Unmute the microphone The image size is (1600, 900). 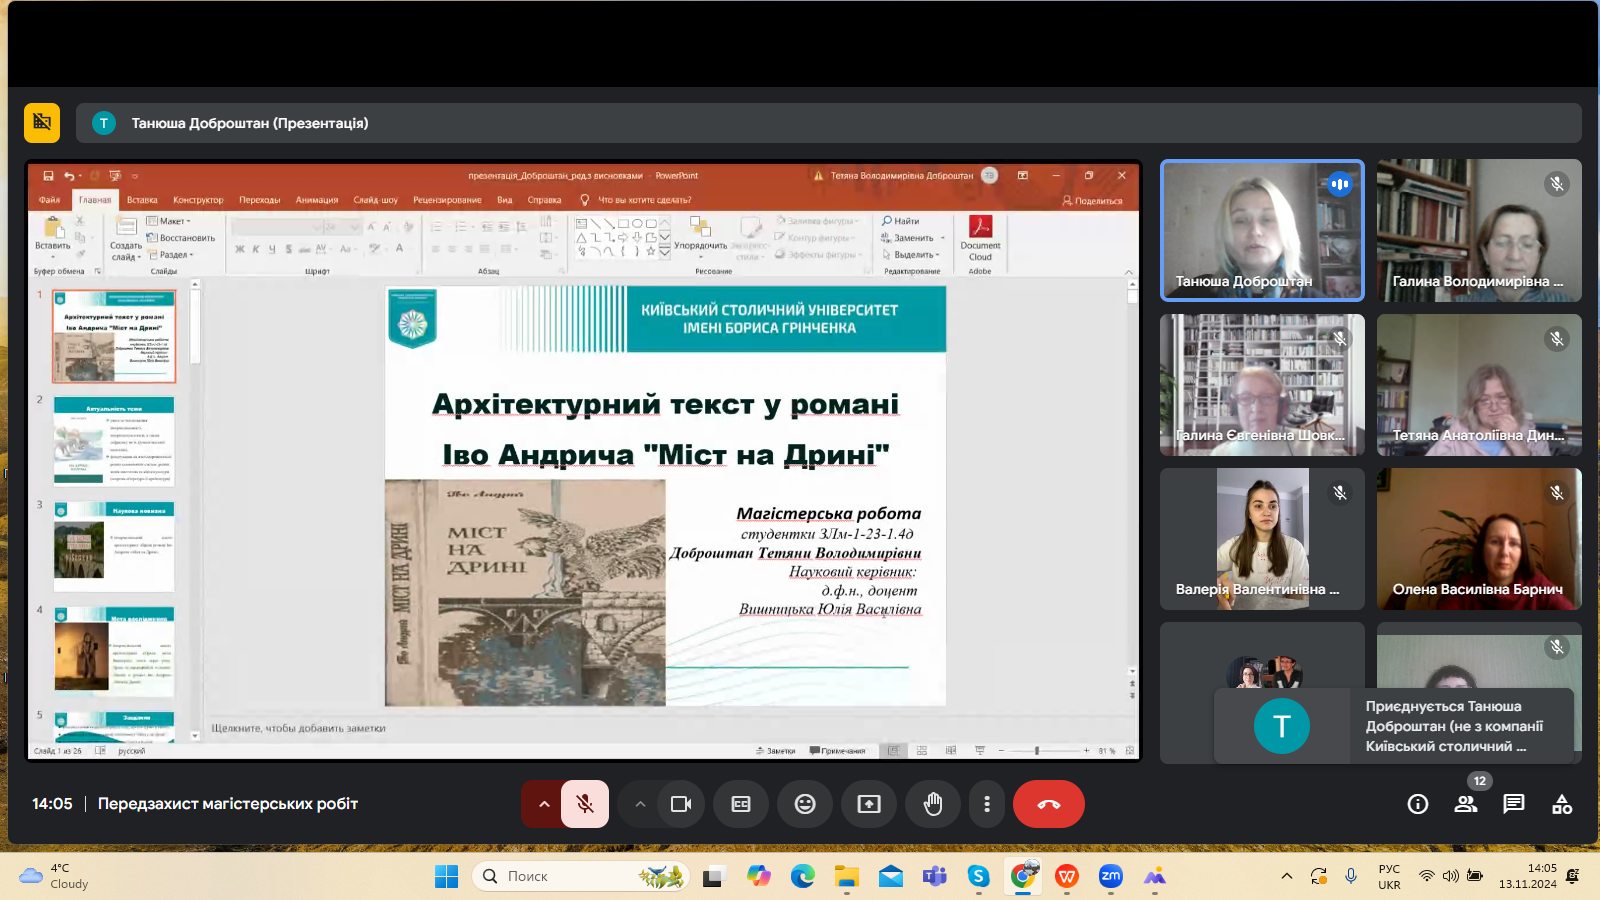(x=585, y=804)
